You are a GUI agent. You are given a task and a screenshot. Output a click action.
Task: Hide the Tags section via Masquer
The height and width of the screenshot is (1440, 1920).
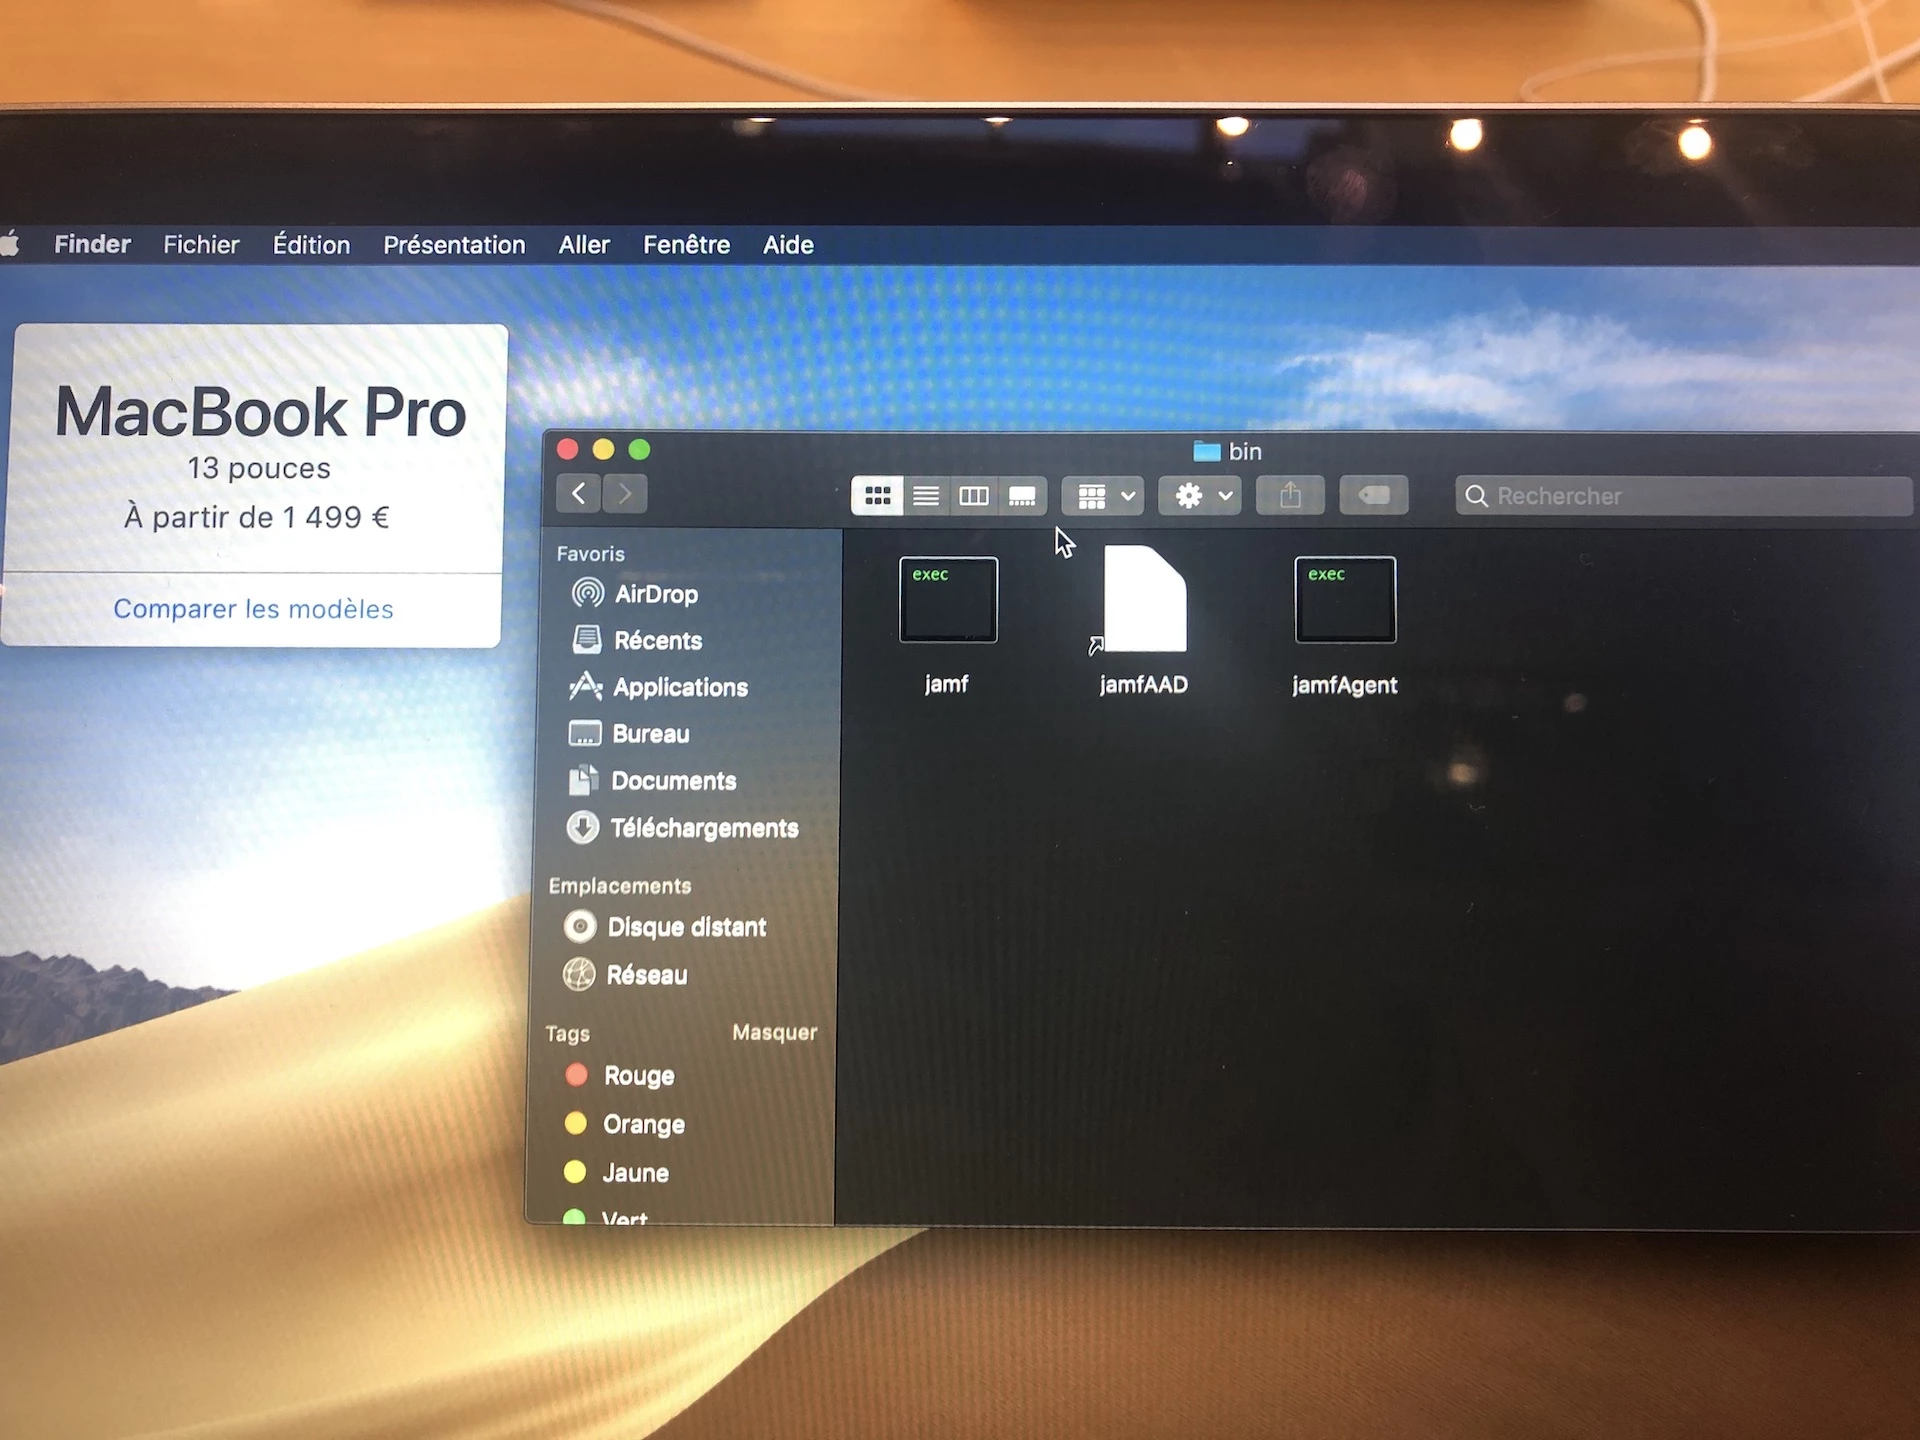point(774,1032)
